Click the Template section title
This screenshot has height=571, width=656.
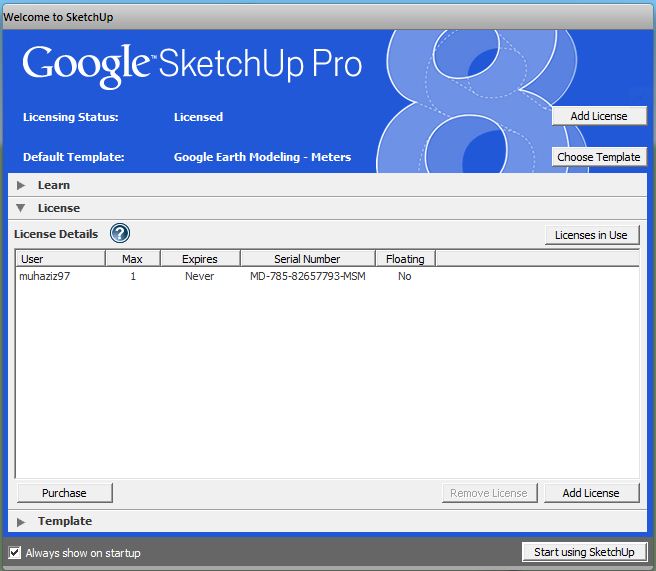point(65,521)
